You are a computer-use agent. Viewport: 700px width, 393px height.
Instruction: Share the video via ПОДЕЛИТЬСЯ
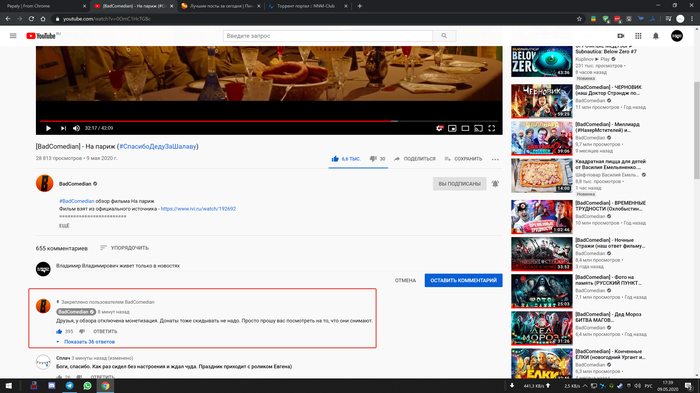click(x=415, y=159)
